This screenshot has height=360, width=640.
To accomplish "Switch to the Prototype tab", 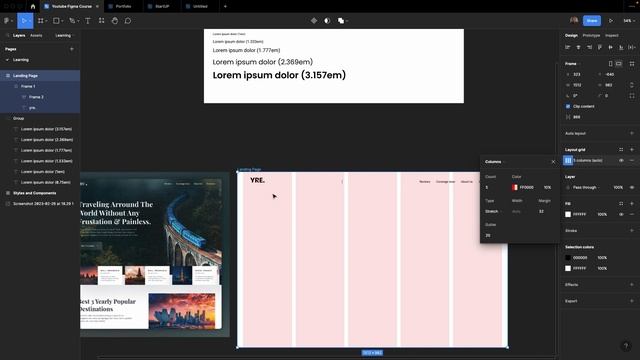I will pos(591,36).
